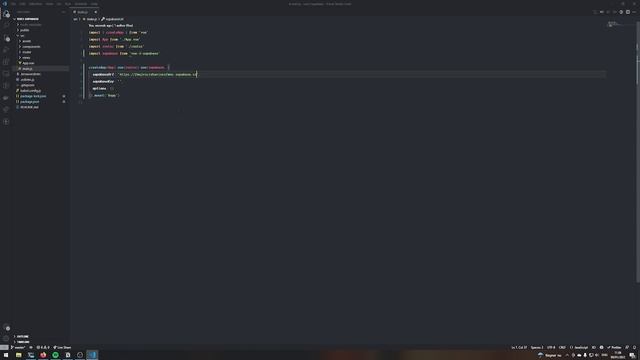Close the main.js editor tab
Viewport: 640px width, 360px height.
[96, 12]
